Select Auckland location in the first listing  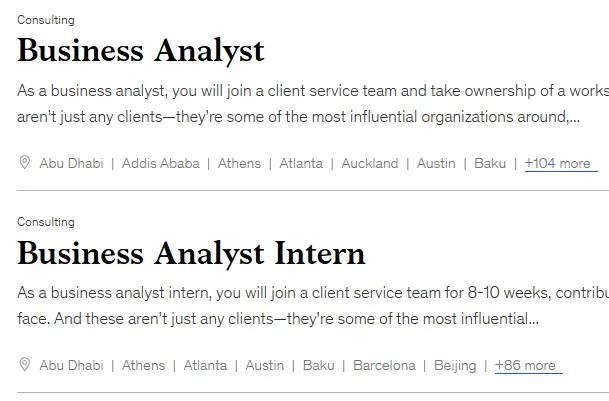click(370, 164)
